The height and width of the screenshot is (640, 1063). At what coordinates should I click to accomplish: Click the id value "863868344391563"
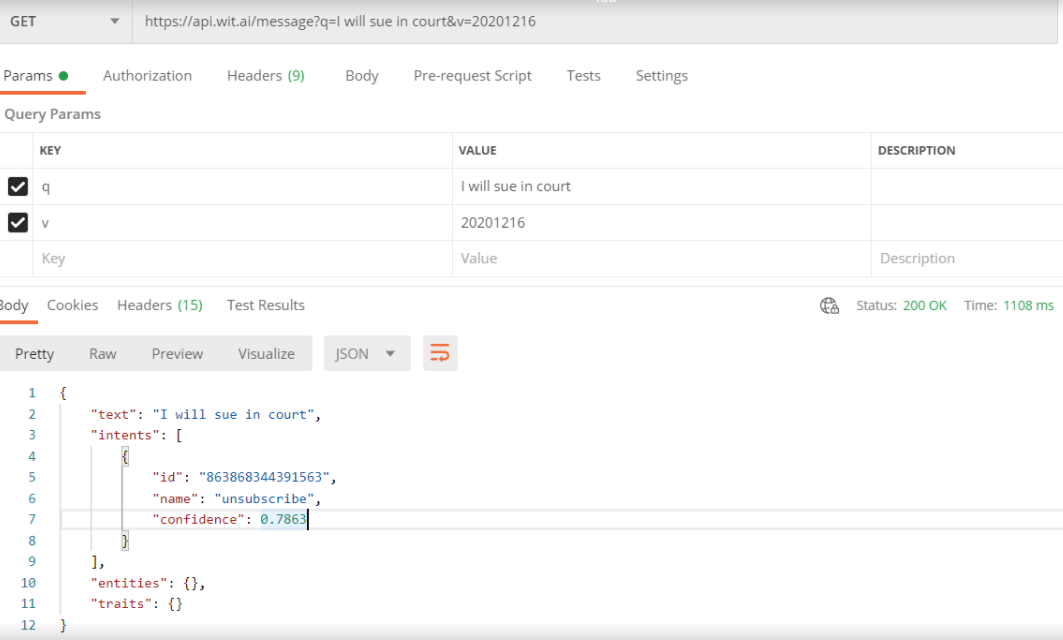(264, 477)
